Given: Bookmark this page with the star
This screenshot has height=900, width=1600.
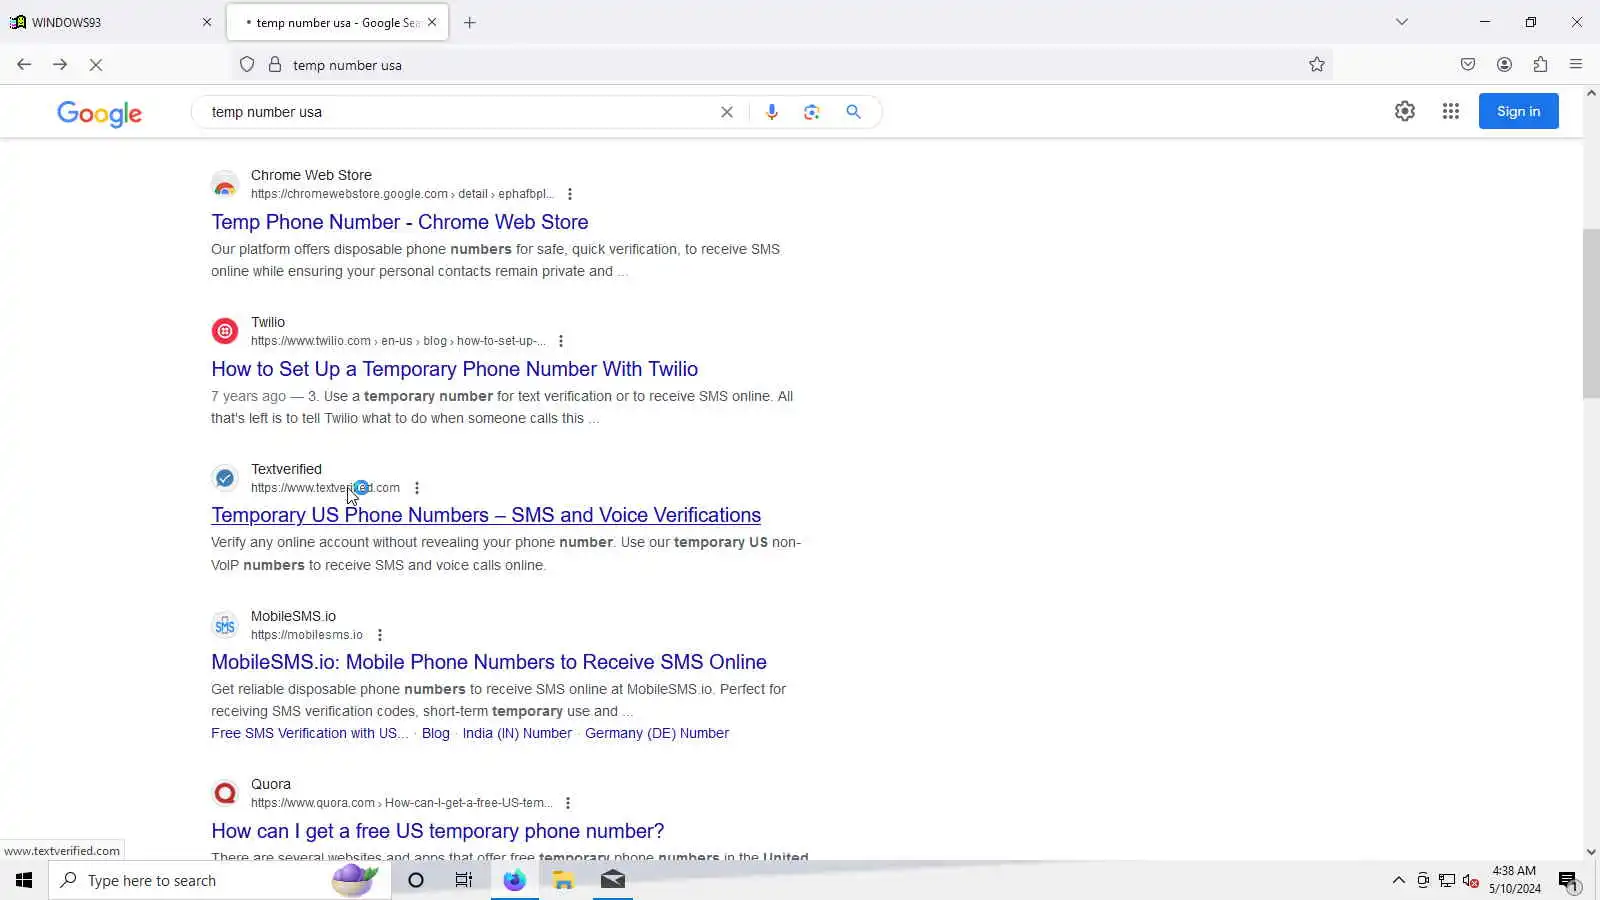Looking at the screenshot, I should [x=1317, y=65].
